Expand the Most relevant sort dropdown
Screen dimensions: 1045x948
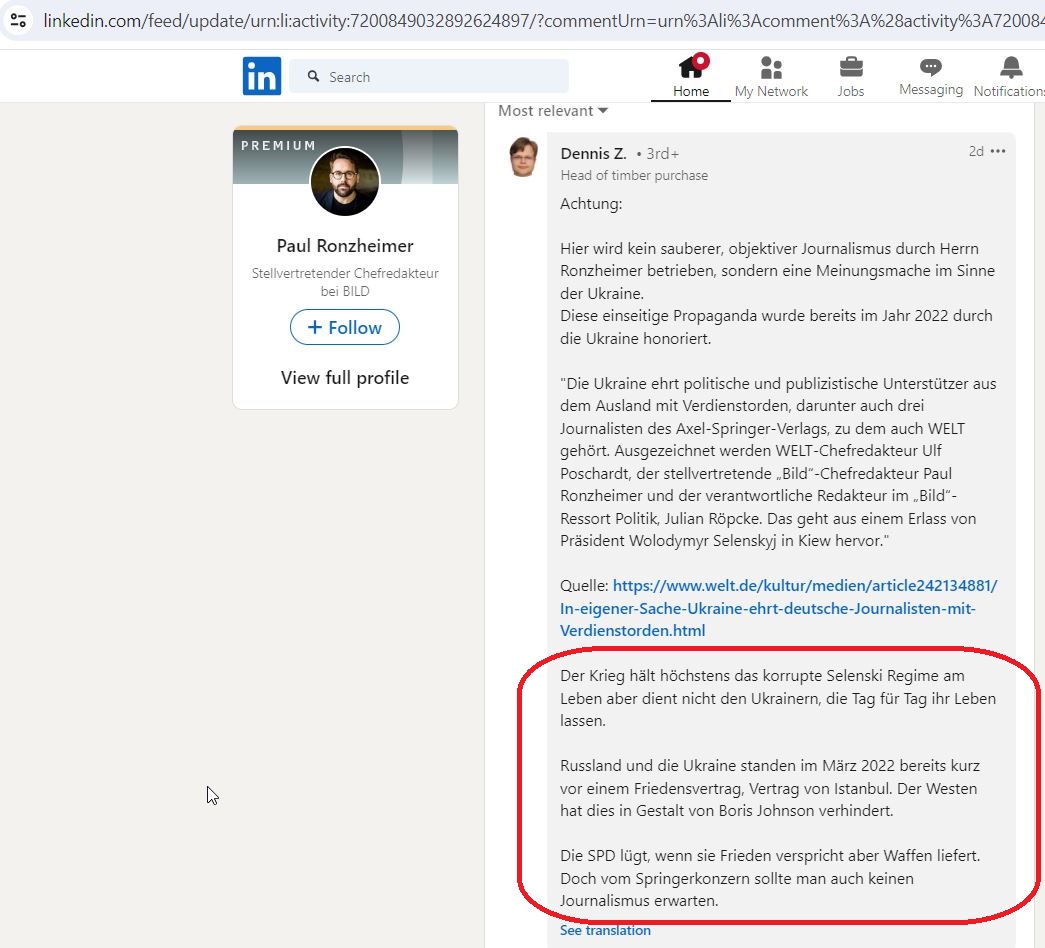pos(552,111)
